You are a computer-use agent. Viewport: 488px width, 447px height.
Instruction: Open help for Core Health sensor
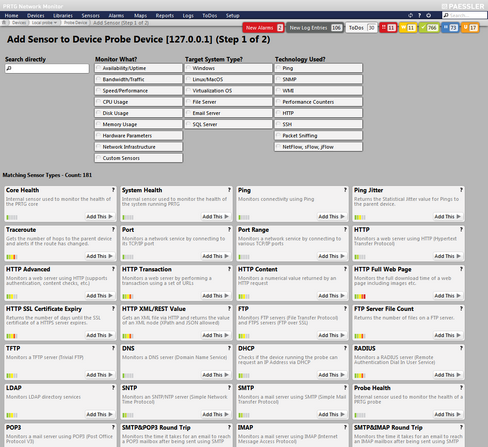point(113,190)
